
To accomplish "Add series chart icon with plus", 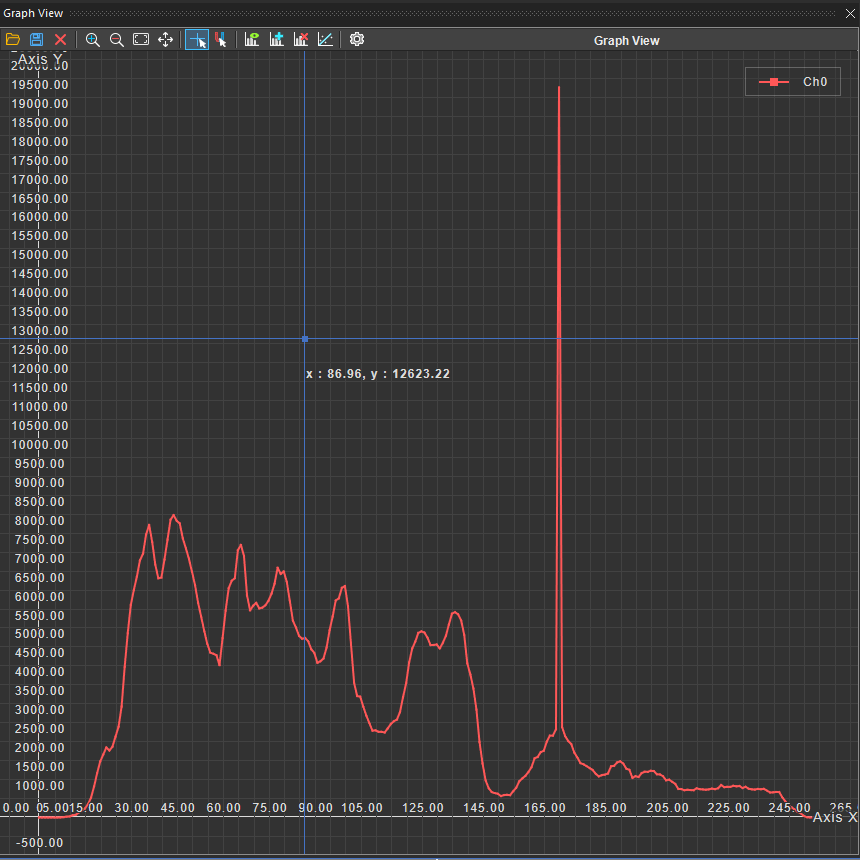I will (x=276, y=39).
